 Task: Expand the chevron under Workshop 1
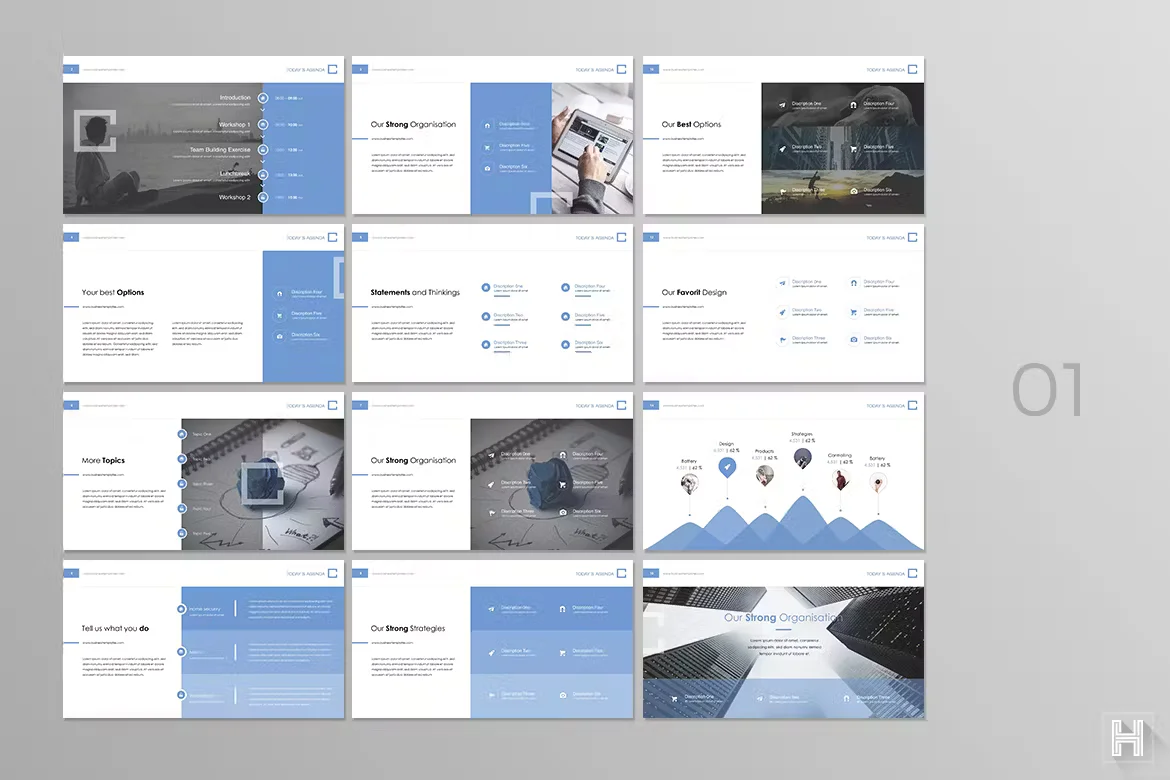click(x=263, y=136)
